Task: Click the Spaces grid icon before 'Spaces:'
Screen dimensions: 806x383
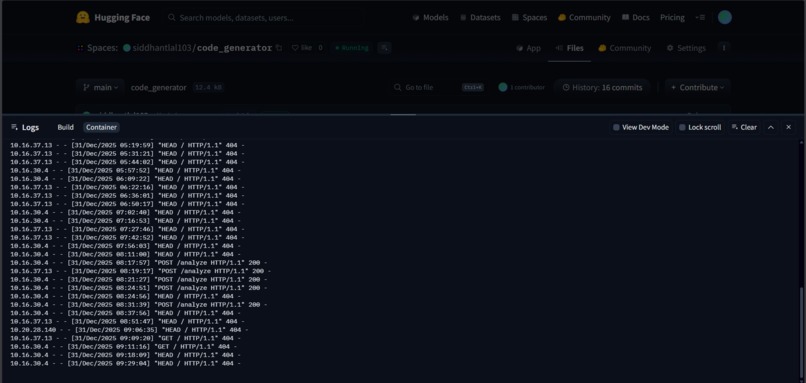Action: [x=80, y=48]
